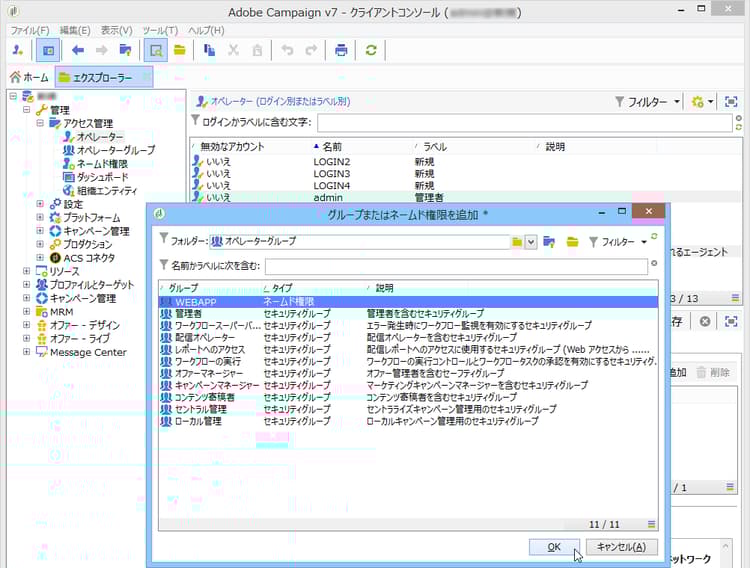Select the 管理者 group row in dialog
Viewport: 750px width, 568px height.
point(408,313)
